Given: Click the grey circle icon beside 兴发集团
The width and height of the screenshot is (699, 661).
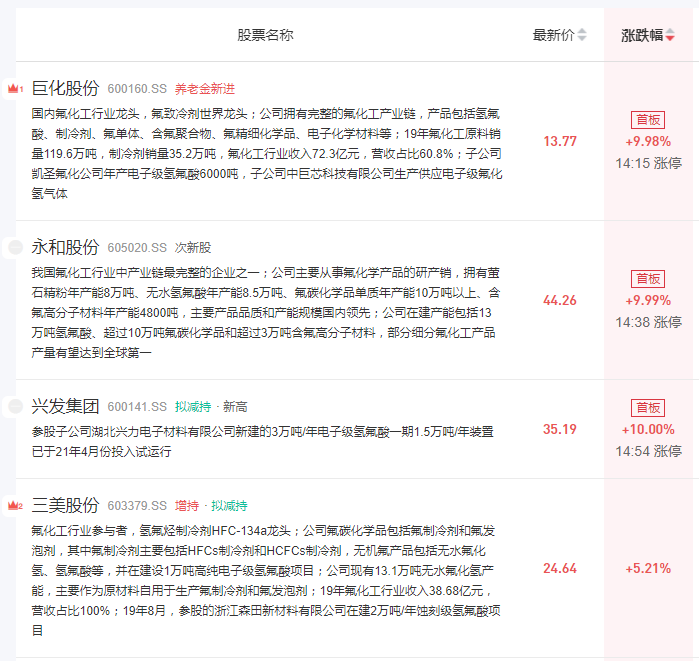Looking at the screenshot, I should point(16,406).
